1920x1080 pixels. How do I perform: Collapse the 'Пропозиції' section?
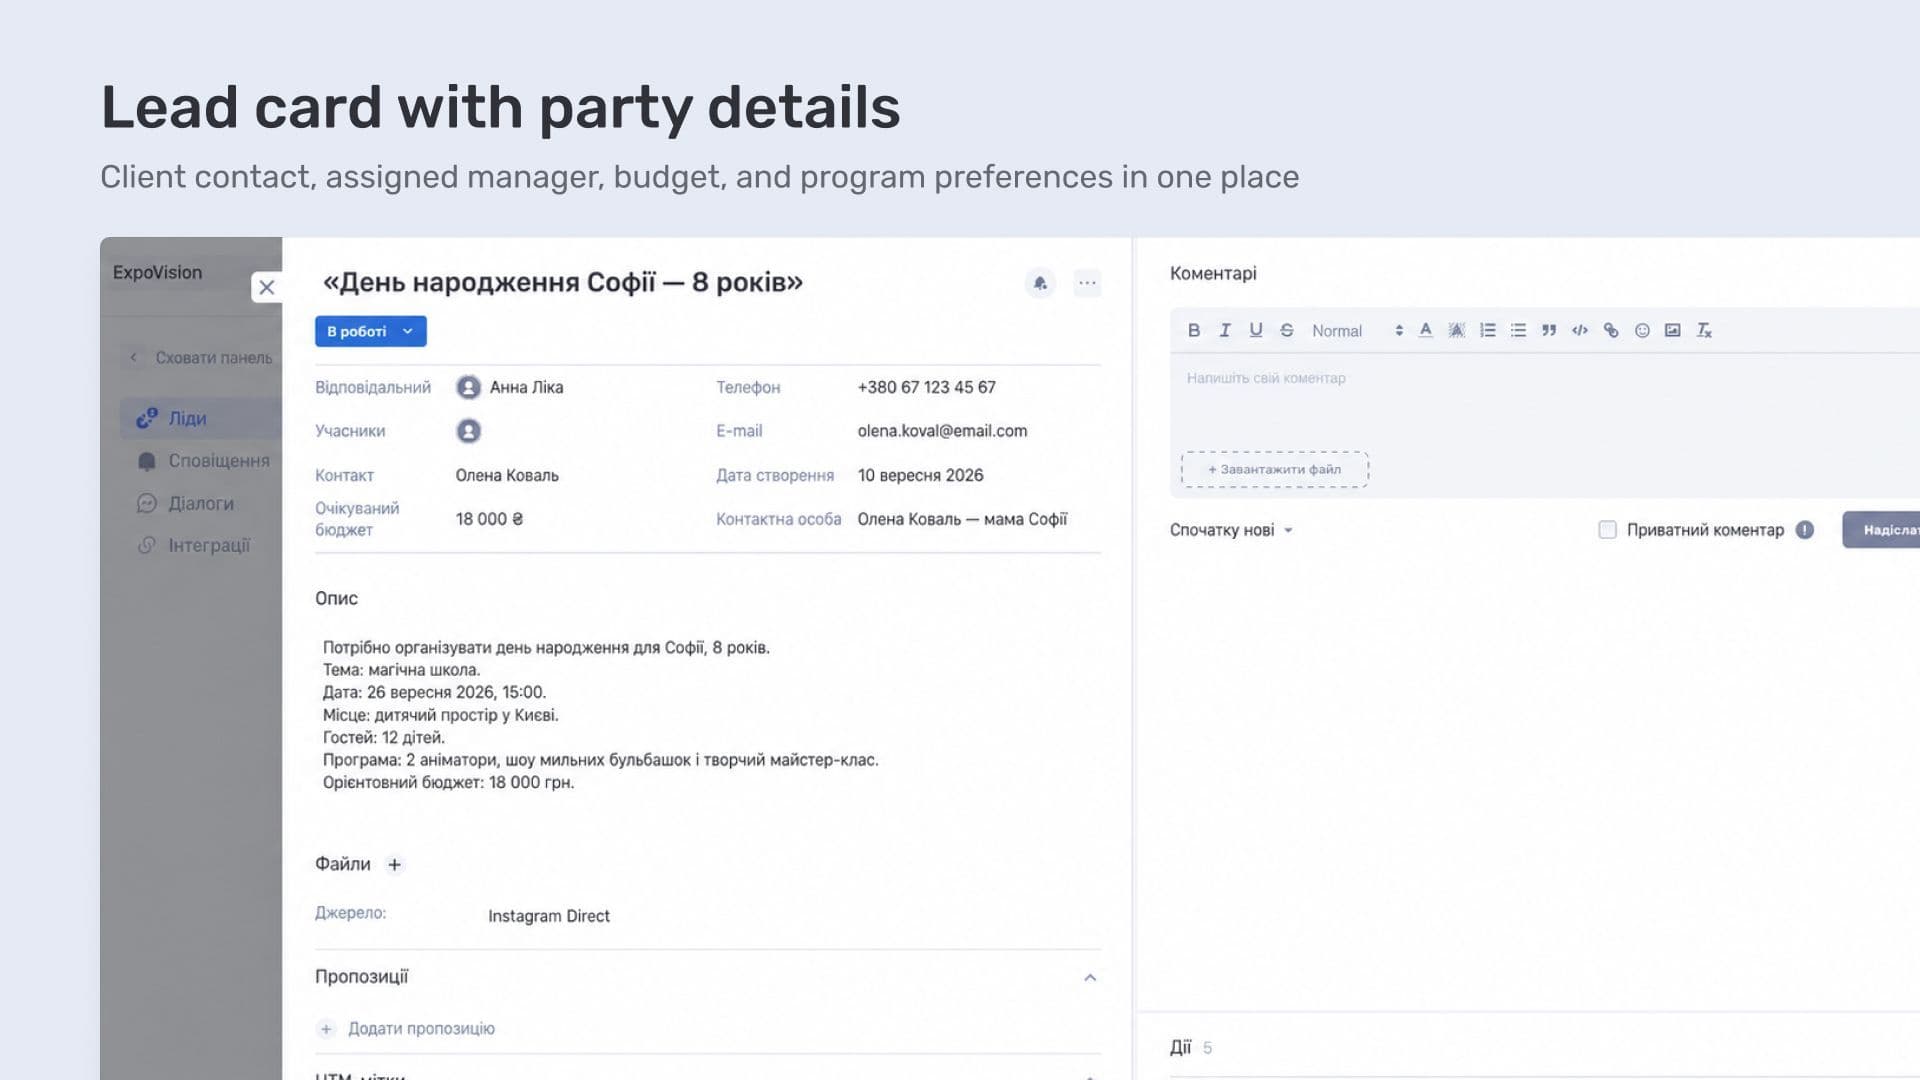(1090, 977)
